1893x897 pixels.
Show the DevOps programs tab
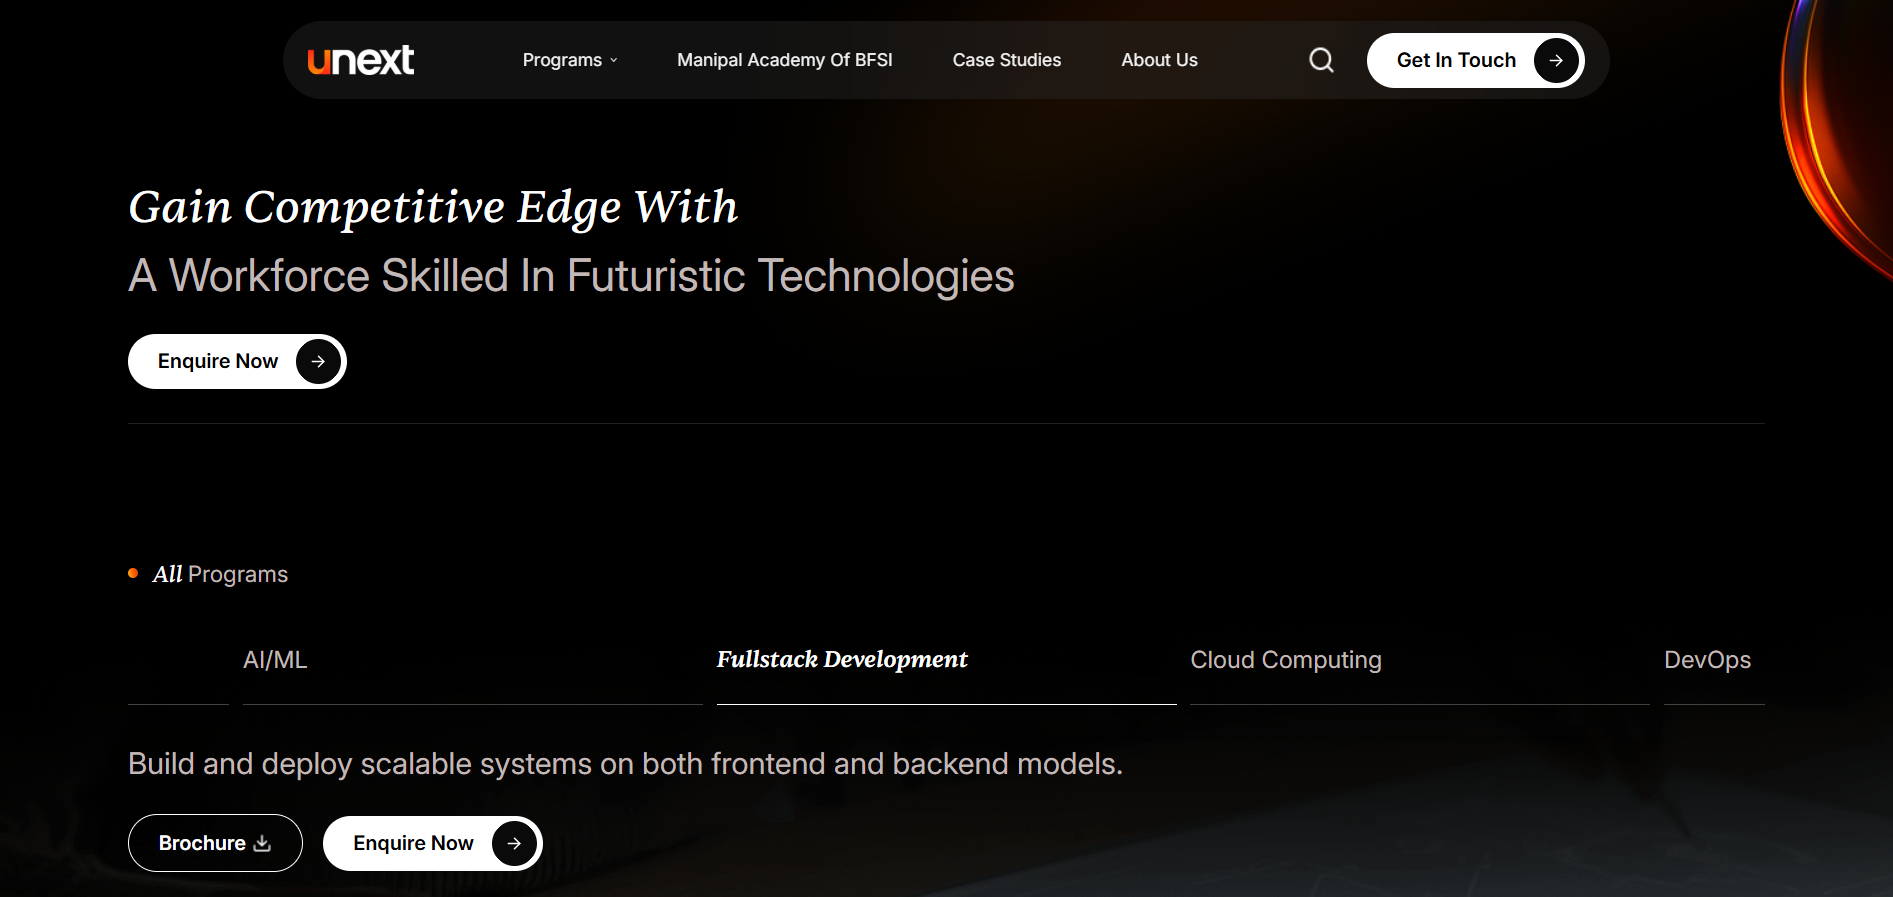click(1707, 660)
